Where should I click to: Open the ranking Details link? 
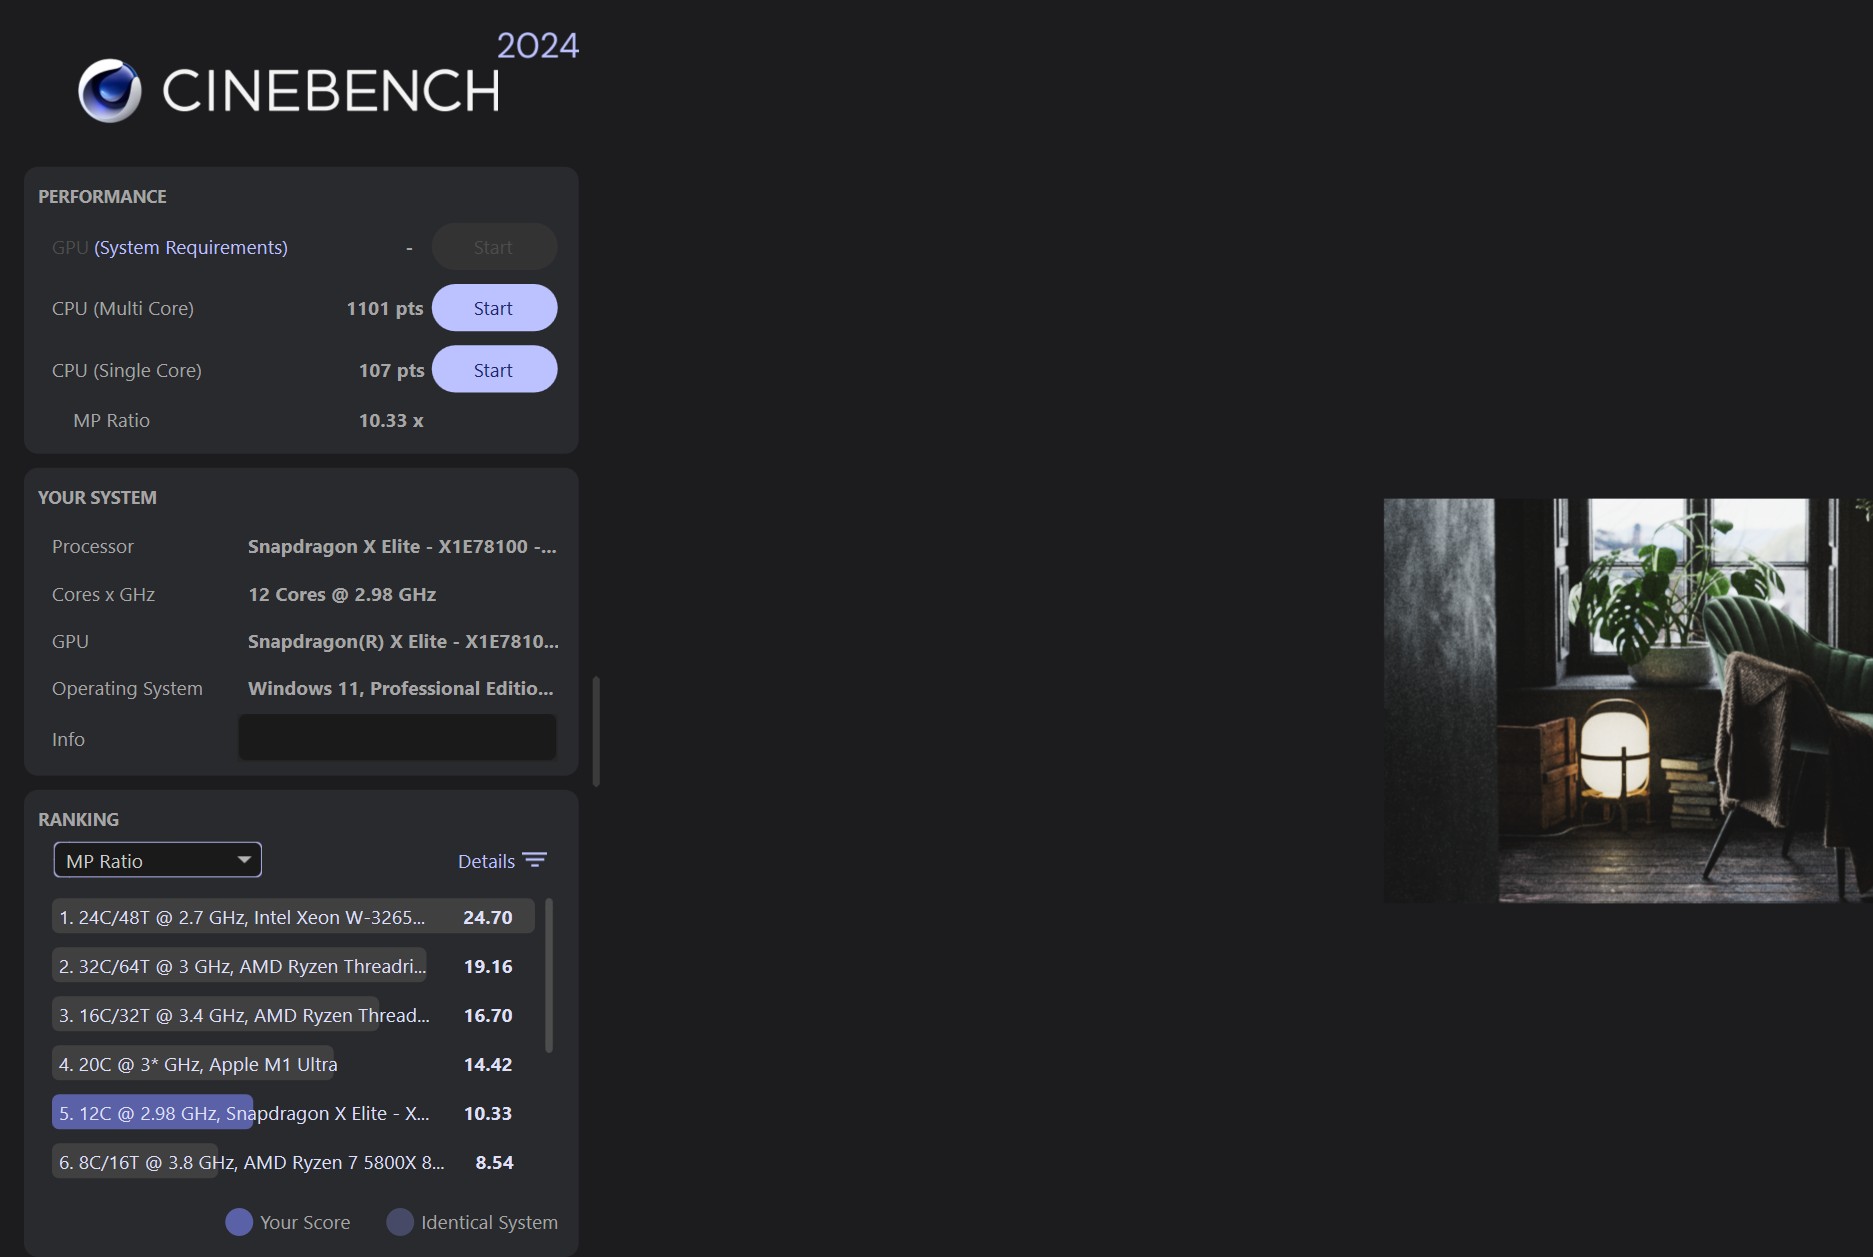tap(486, 861)
